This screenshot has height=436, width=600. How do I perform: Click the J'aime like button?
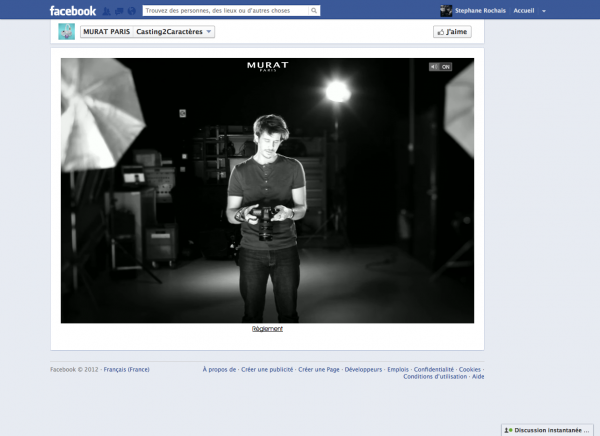click(x=452, y=32)
